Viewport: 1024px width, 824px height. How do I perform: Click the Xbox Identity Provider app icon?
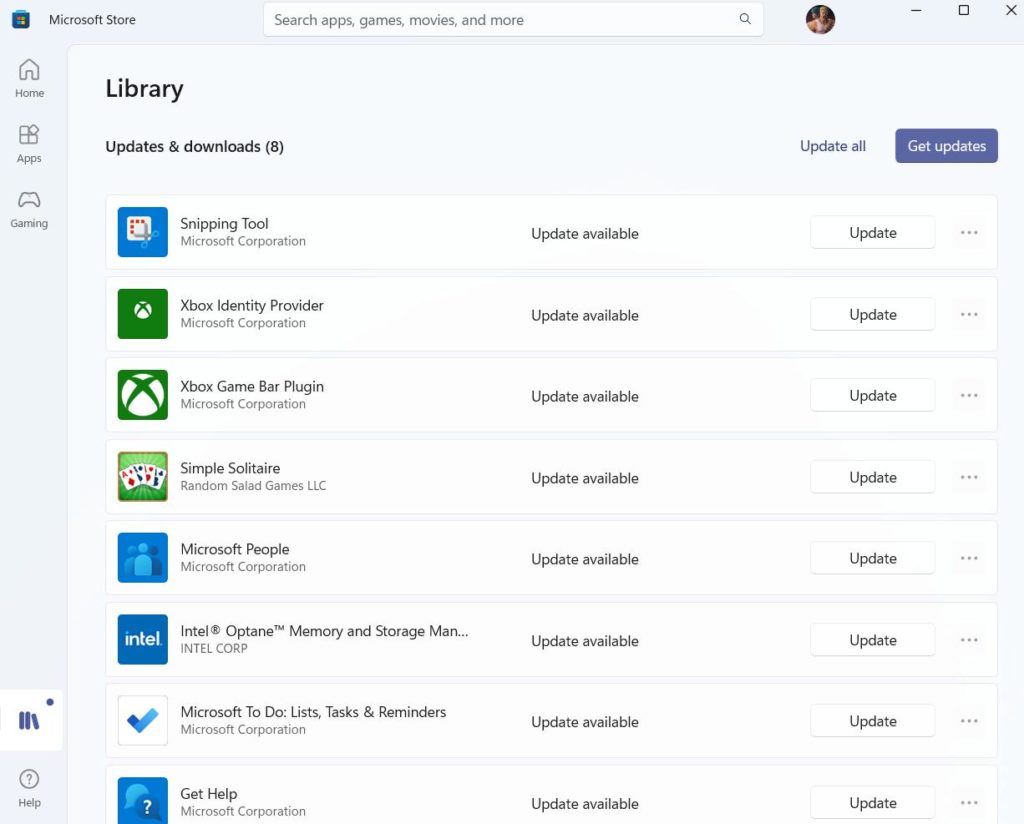(x=142, y=313)
